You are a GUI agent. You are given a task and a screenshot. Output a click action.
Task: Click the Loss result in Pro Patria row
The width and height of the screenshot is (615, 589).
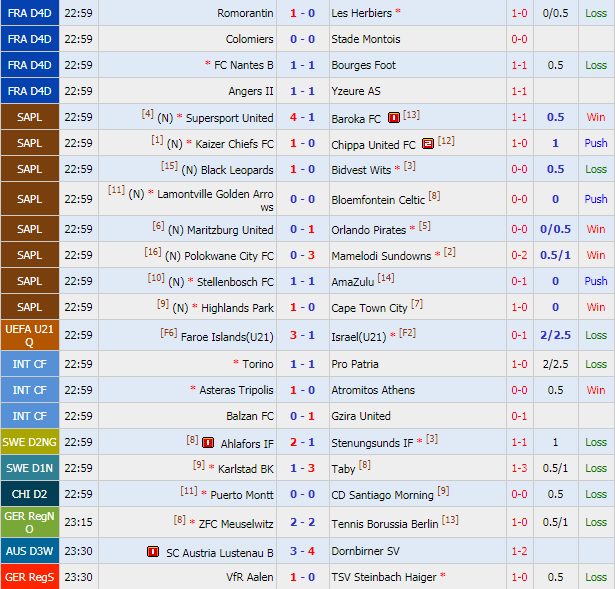pos(596,364)
